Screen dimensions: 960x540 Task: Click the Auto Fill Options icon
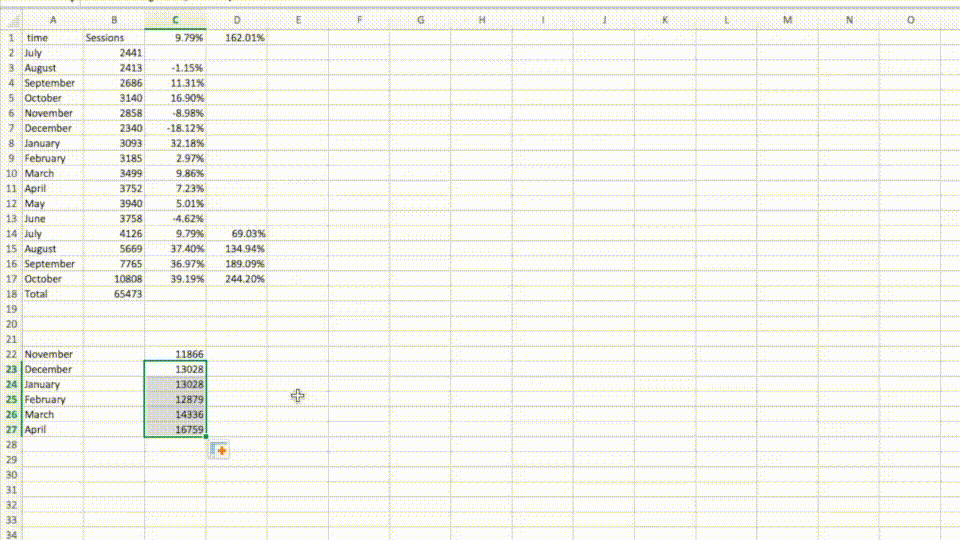tap(219, 450)
